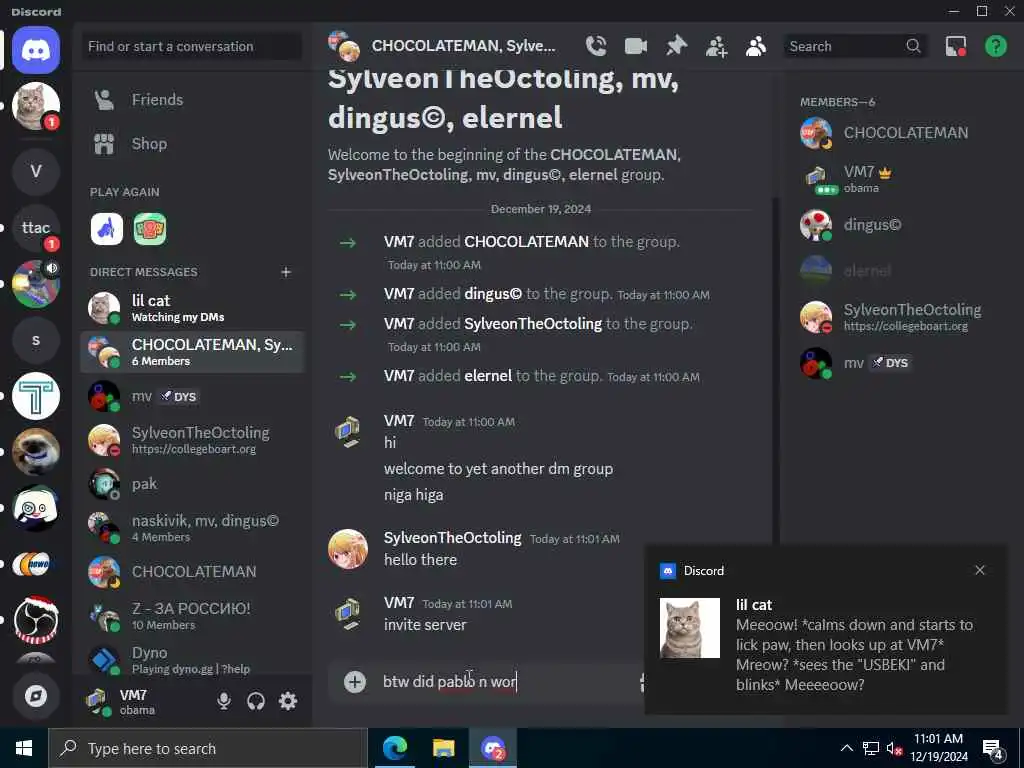Open Friends page
The width and height of the screenshot is (1024, 768).
pos(192,100)
